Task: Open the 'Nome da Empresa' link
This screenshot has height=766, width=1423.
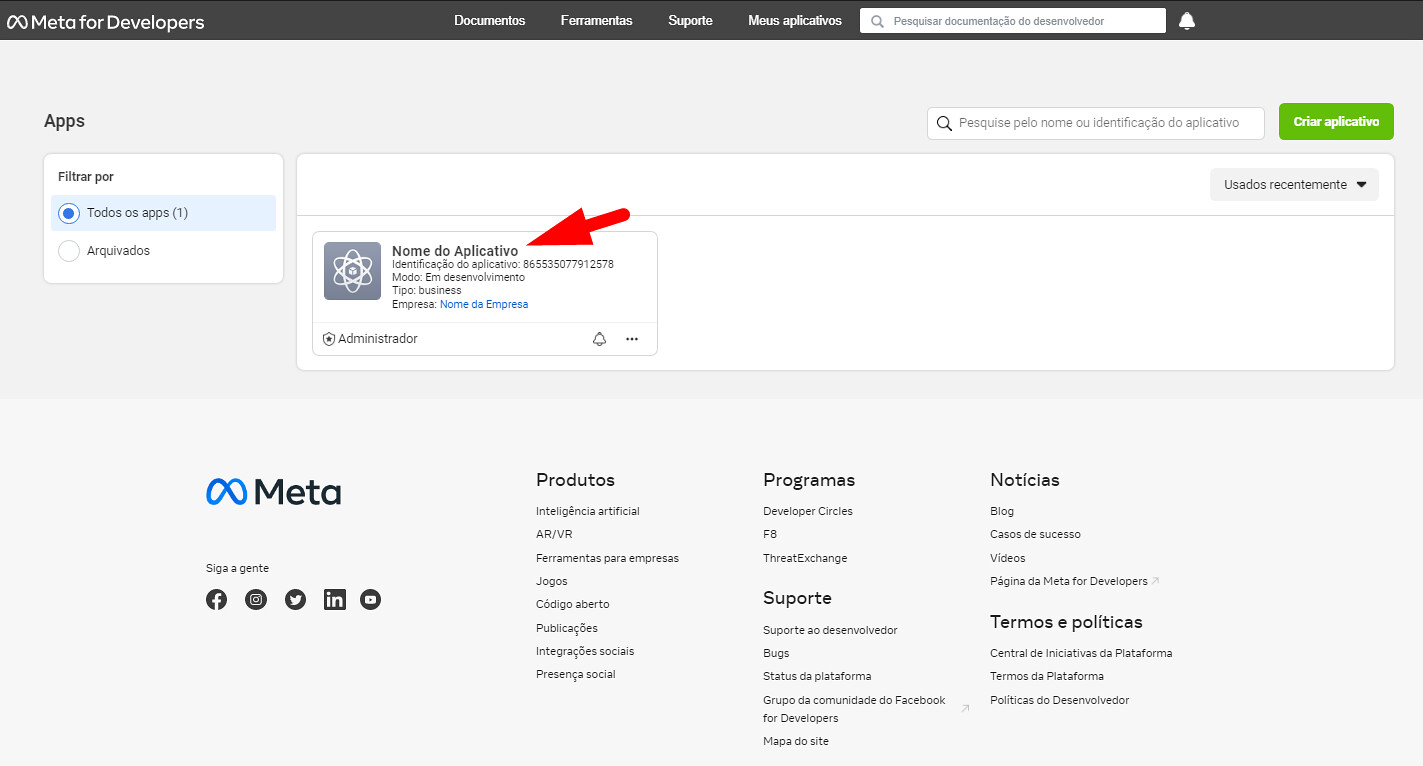Action: tap(484, 304)
